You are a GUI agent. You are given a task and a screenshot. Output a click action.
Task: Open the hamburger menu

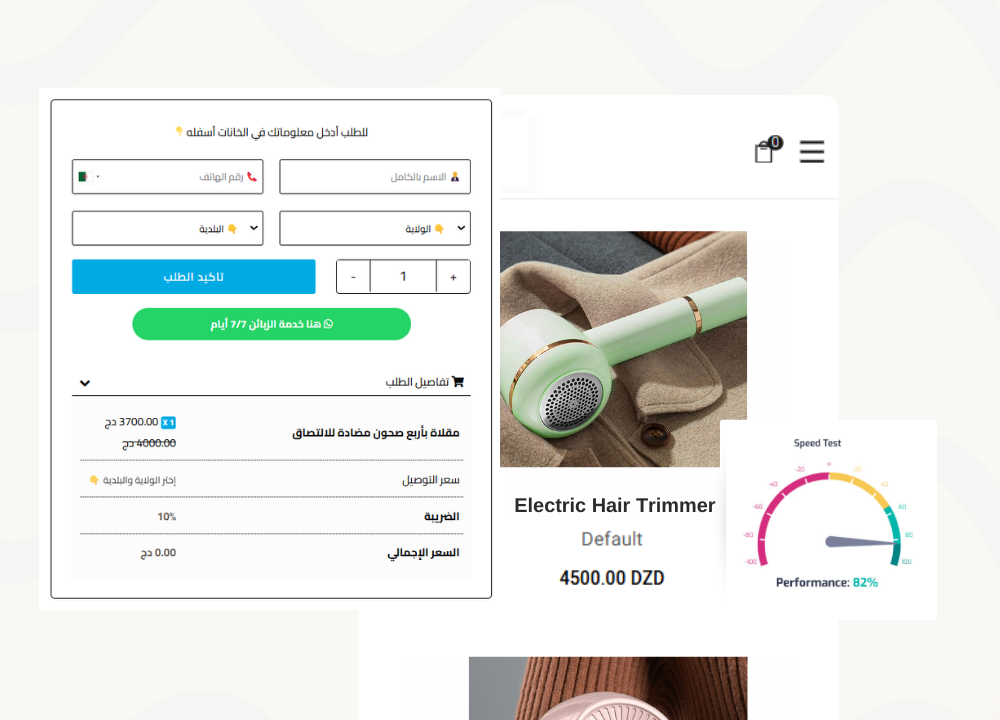812,152
